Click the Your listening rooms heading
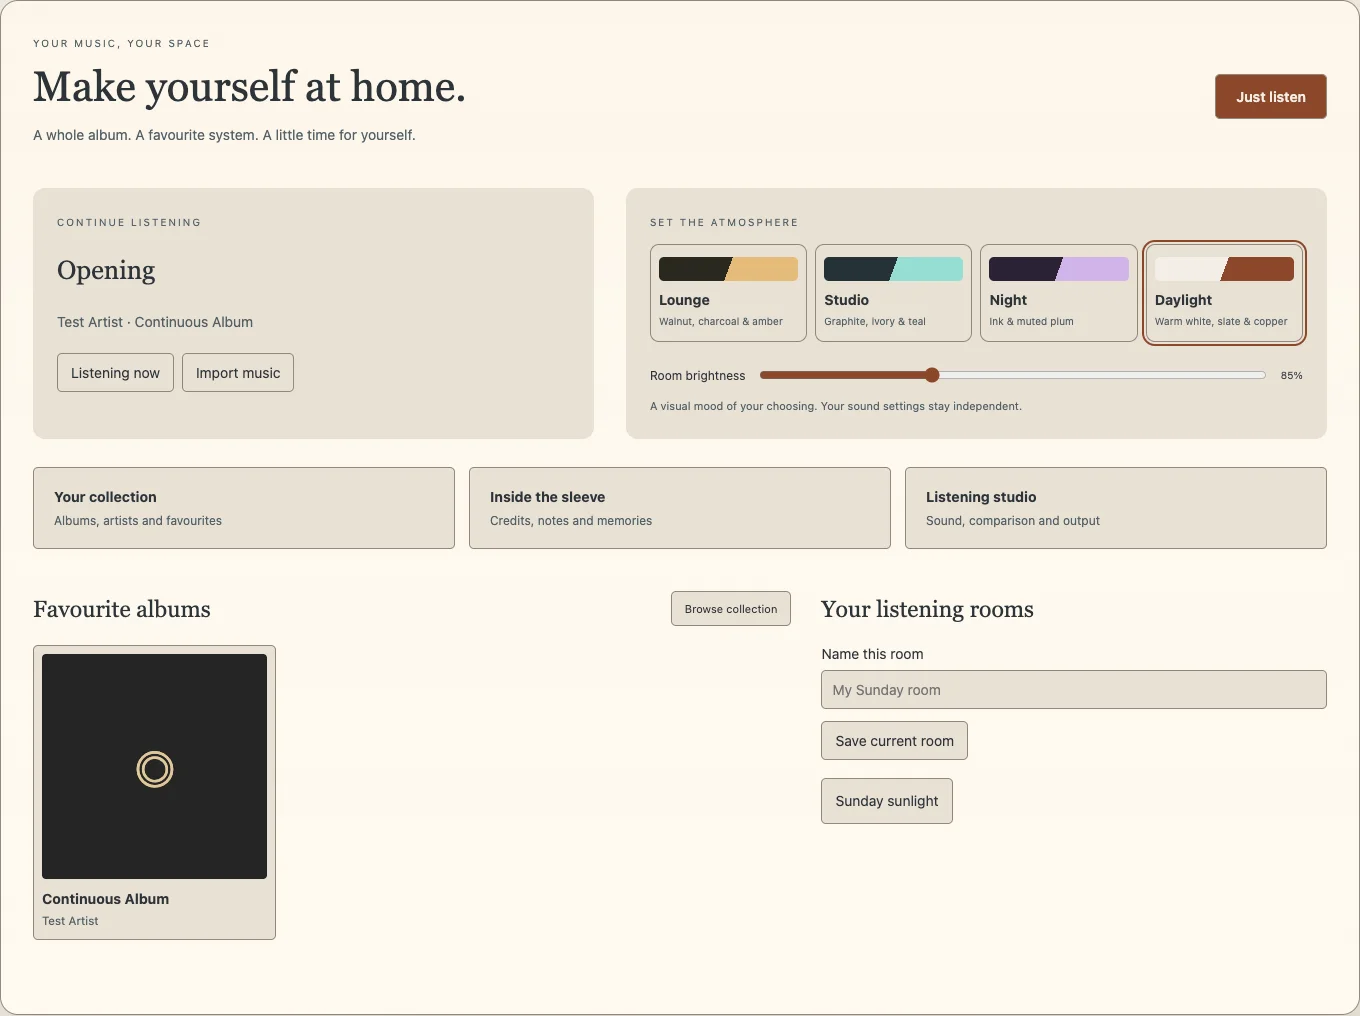This screenshot has width=1360, height=1016. (x=927, y=609)
